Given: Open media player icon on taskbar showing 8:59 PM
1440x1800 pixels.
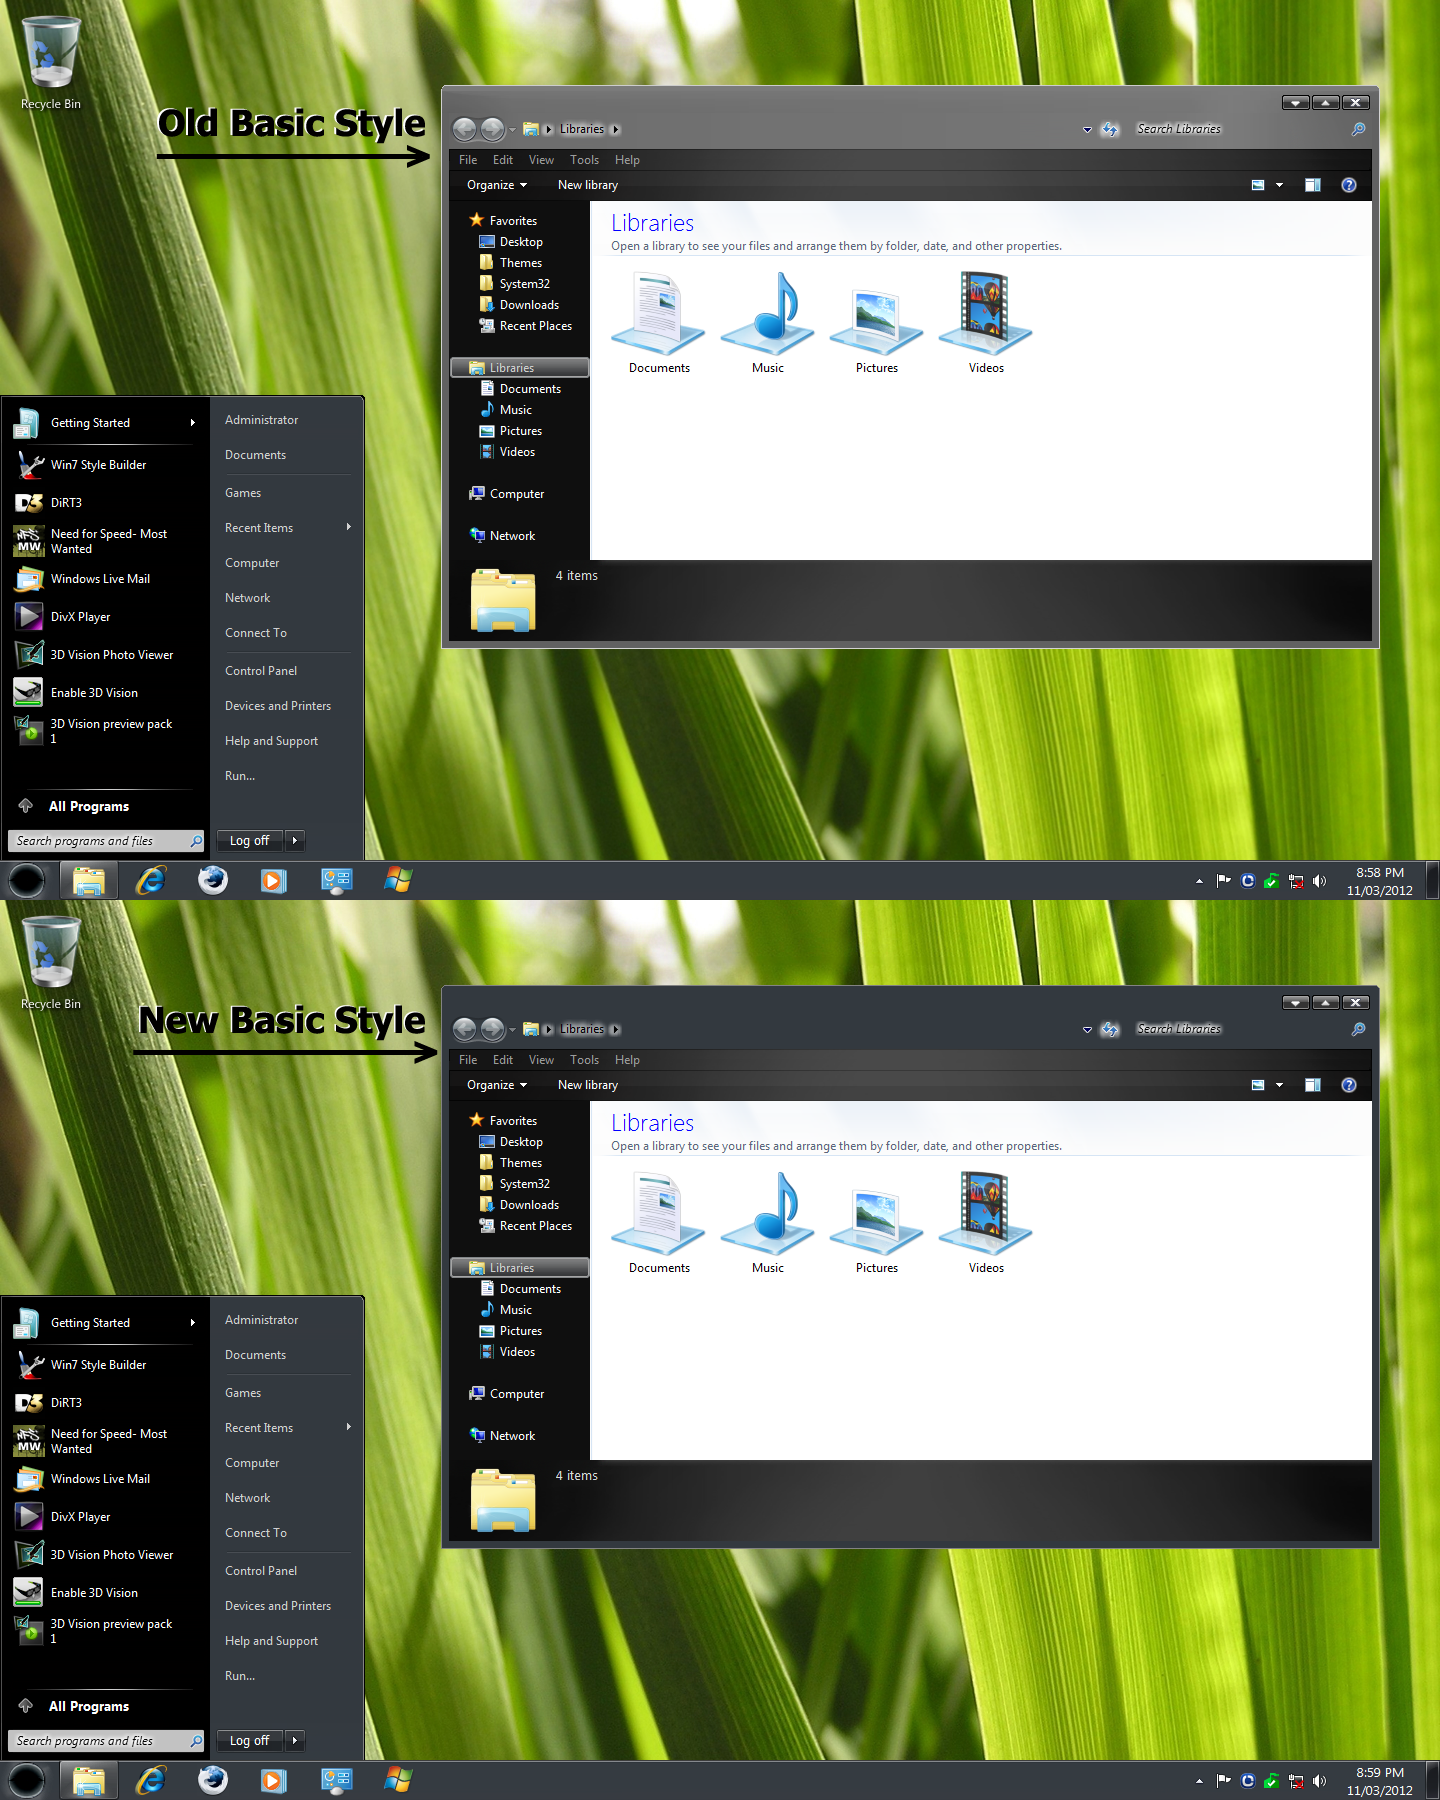Looking at the screenshot, I should (274, 1780).
